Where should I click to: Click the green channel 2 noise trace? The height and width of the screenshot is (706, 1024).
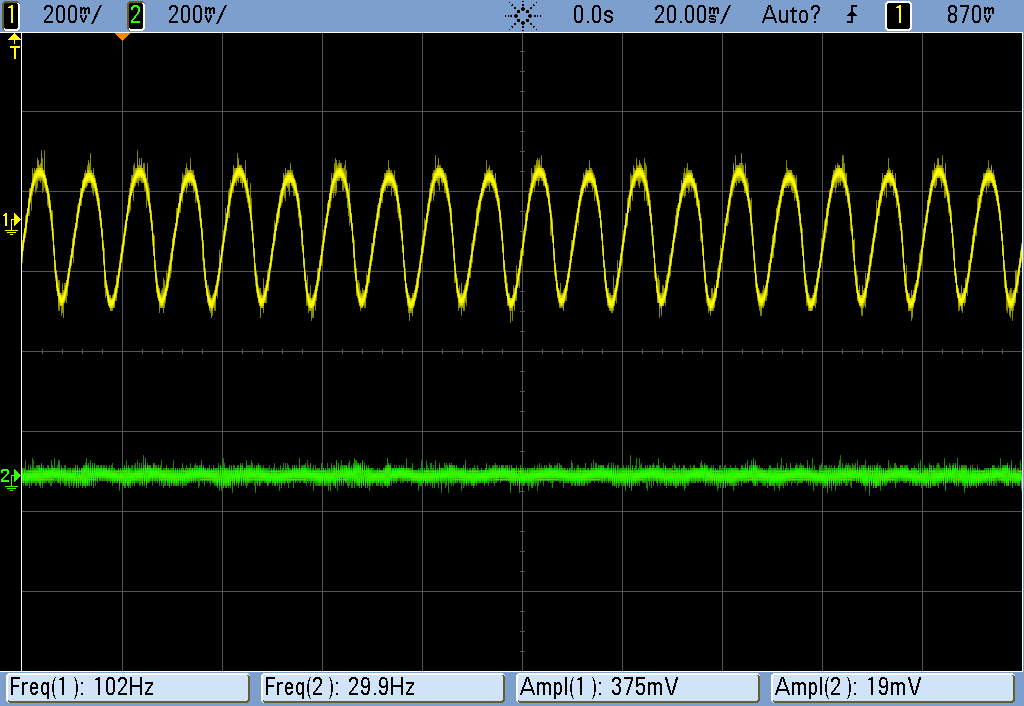[600, 475]
